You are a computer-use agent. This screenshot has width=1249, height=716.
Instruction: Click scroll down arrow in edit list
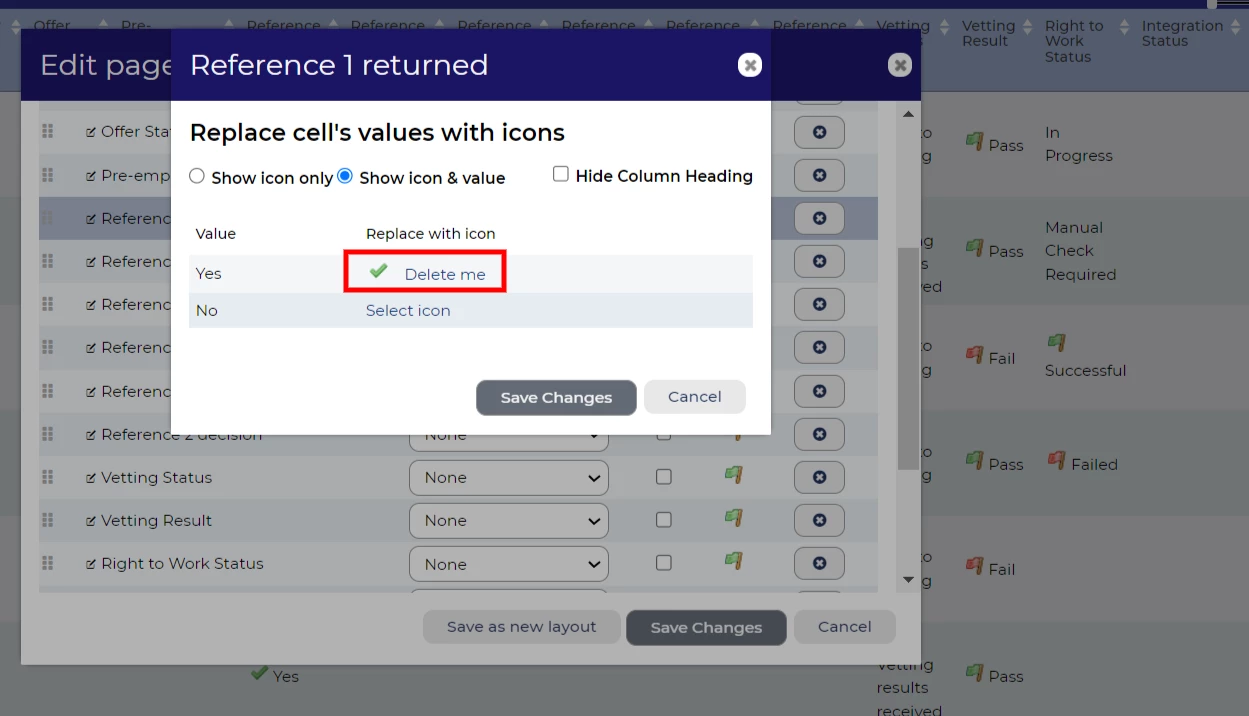coord(908,579)
